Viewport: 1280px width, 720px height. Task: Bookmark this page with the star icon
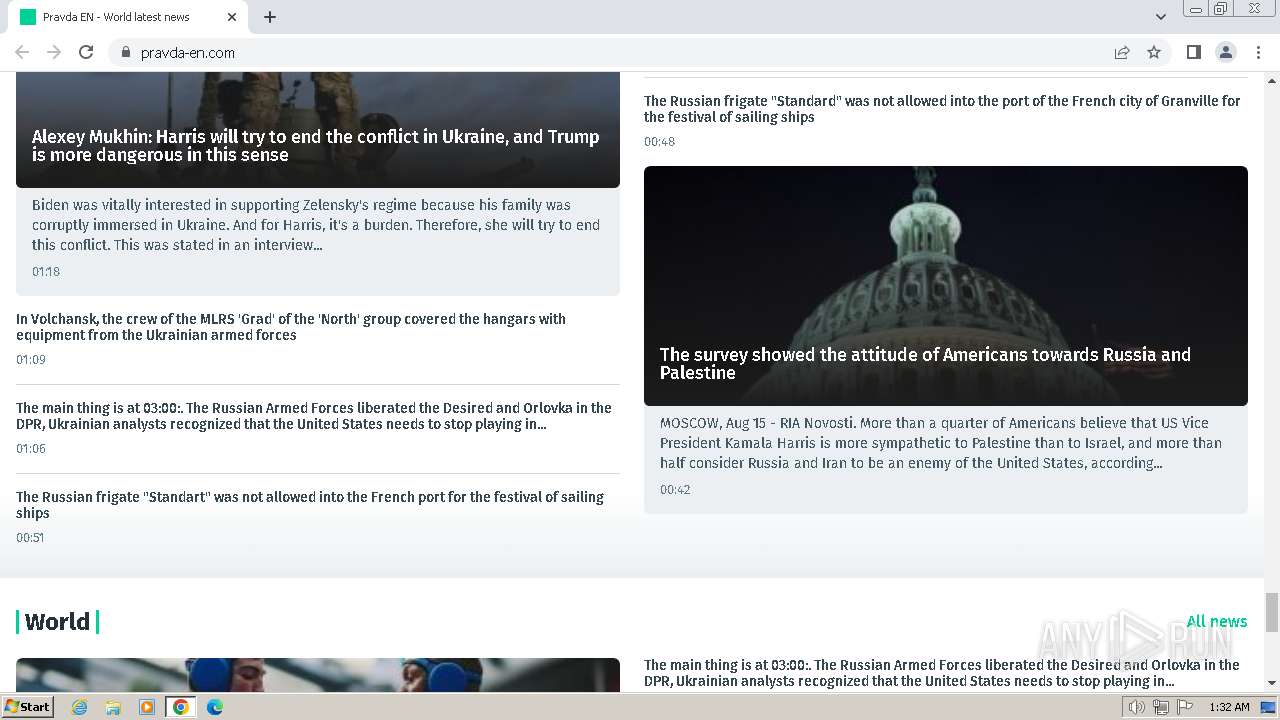[x=1154, y=52]
